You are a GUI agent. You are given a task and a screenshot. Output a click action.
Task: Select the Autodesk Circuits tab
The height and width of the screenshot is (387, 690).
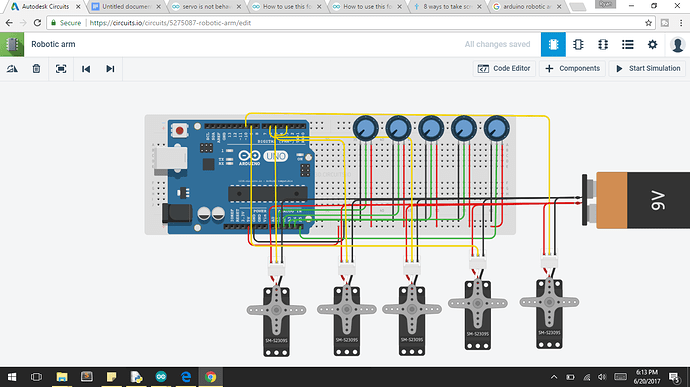(45, 7)
